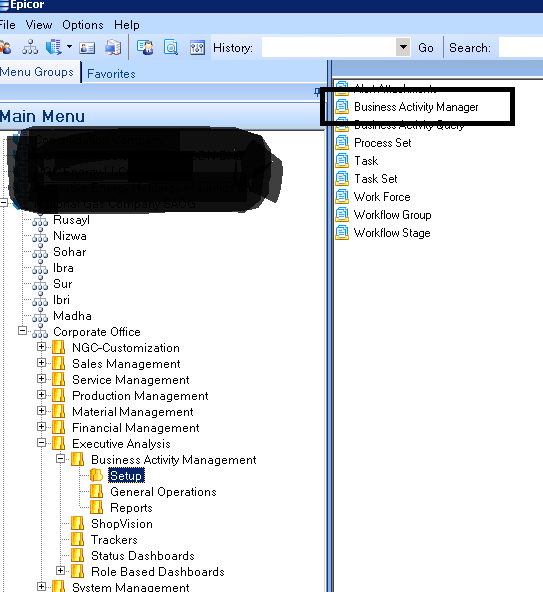Open the History dropdown arrow

pos(403,48)
